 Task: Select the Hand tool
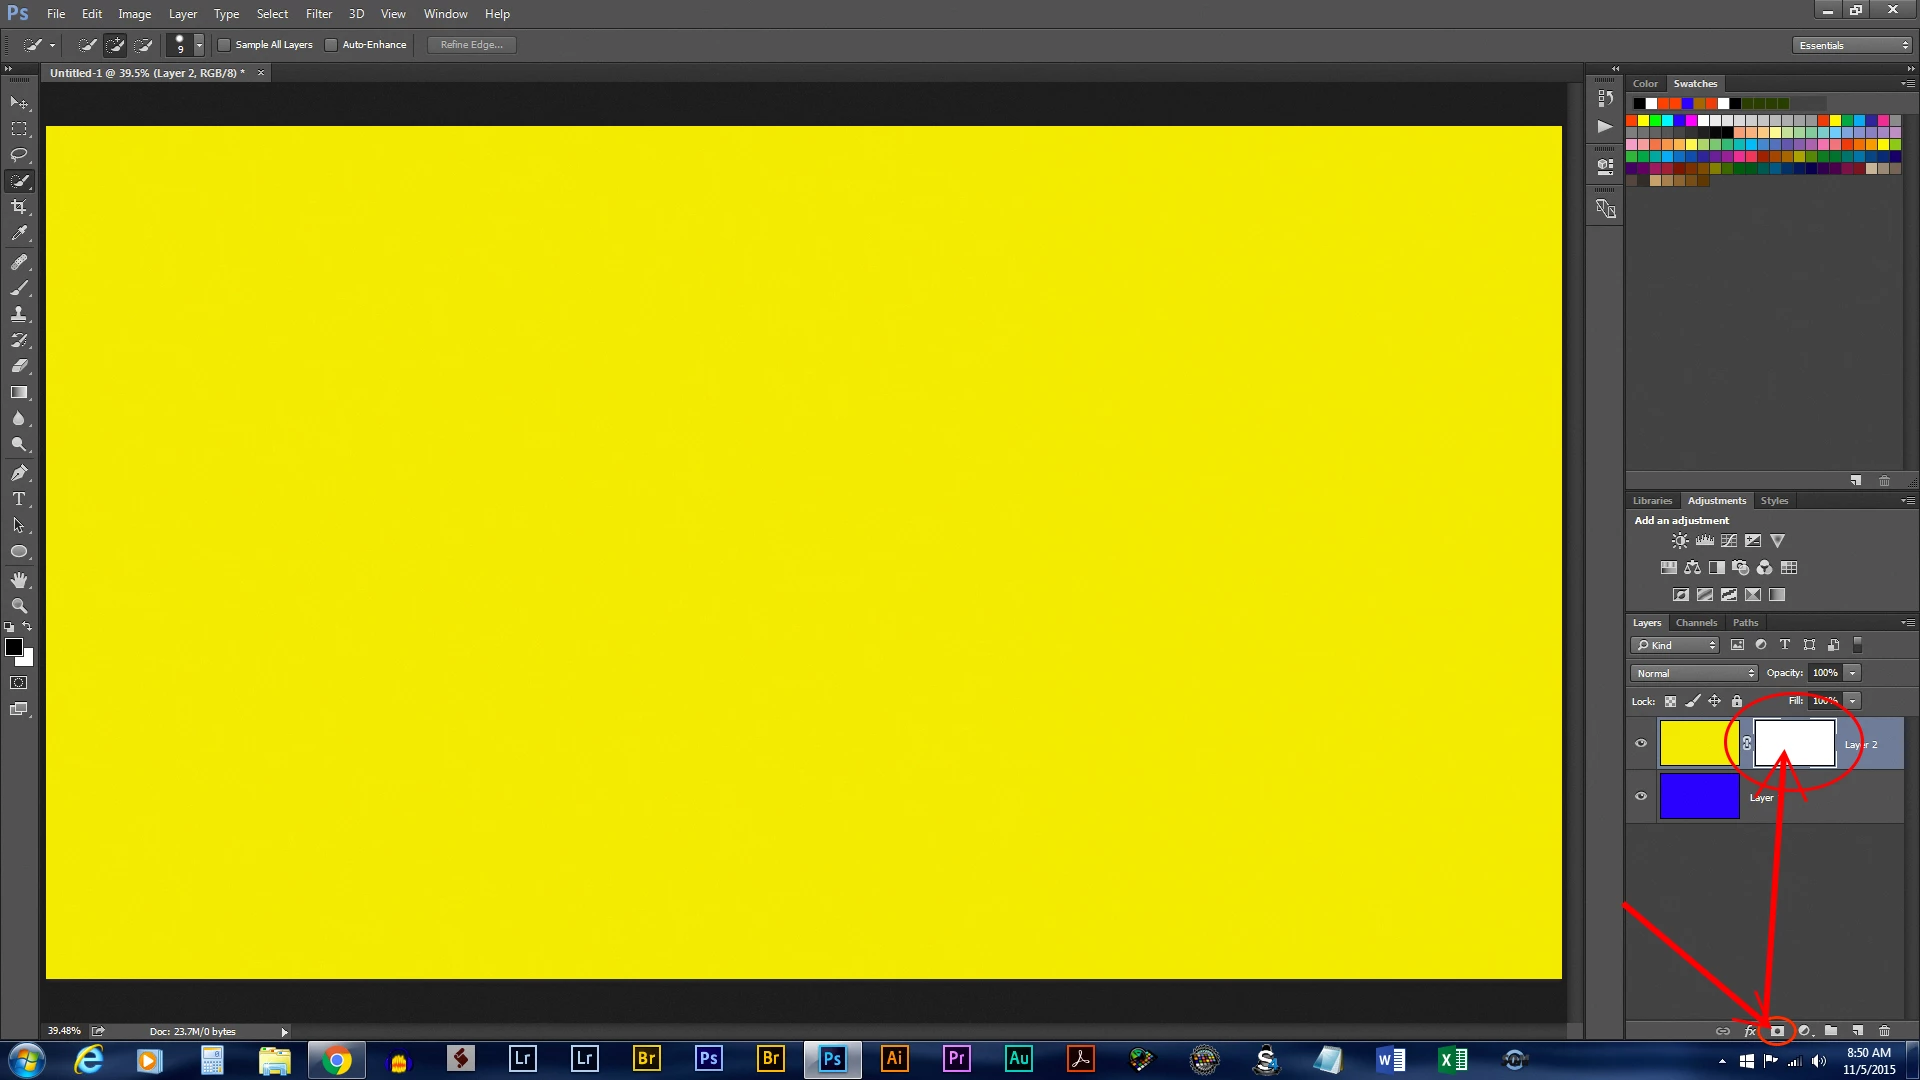[19, 580]
